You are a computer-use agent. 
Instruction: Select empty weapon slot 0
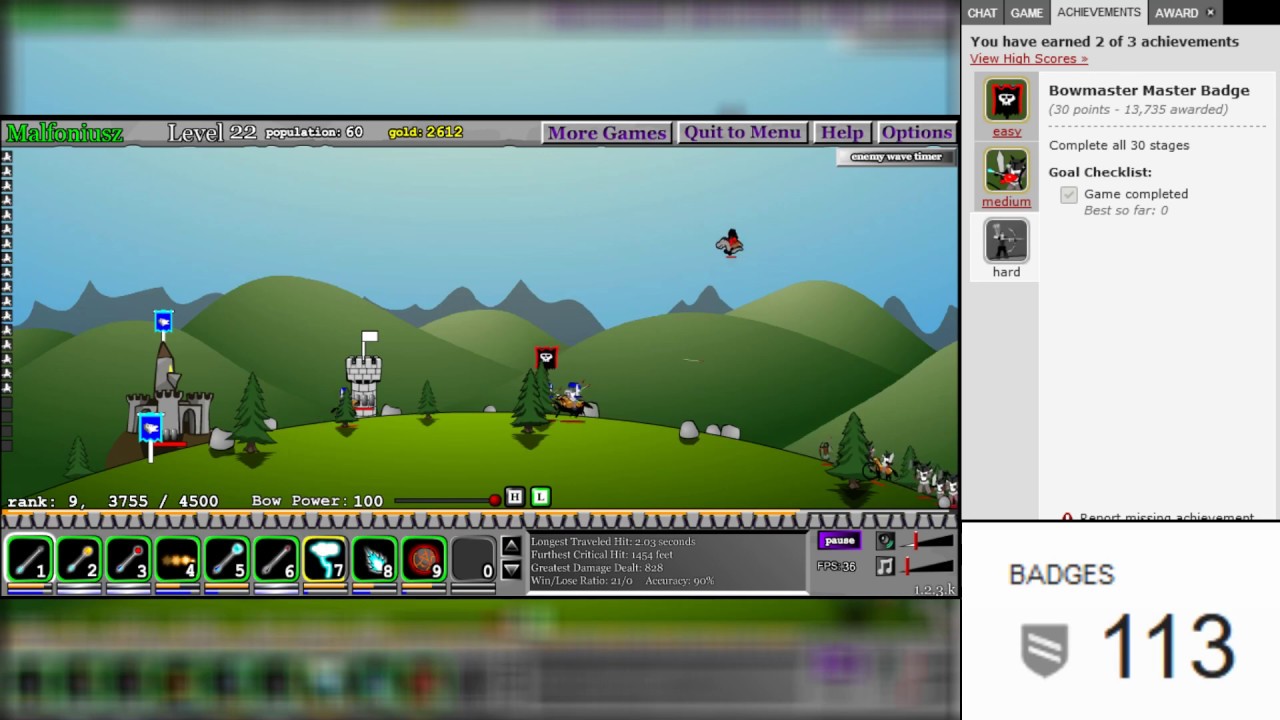pos(473,559)
